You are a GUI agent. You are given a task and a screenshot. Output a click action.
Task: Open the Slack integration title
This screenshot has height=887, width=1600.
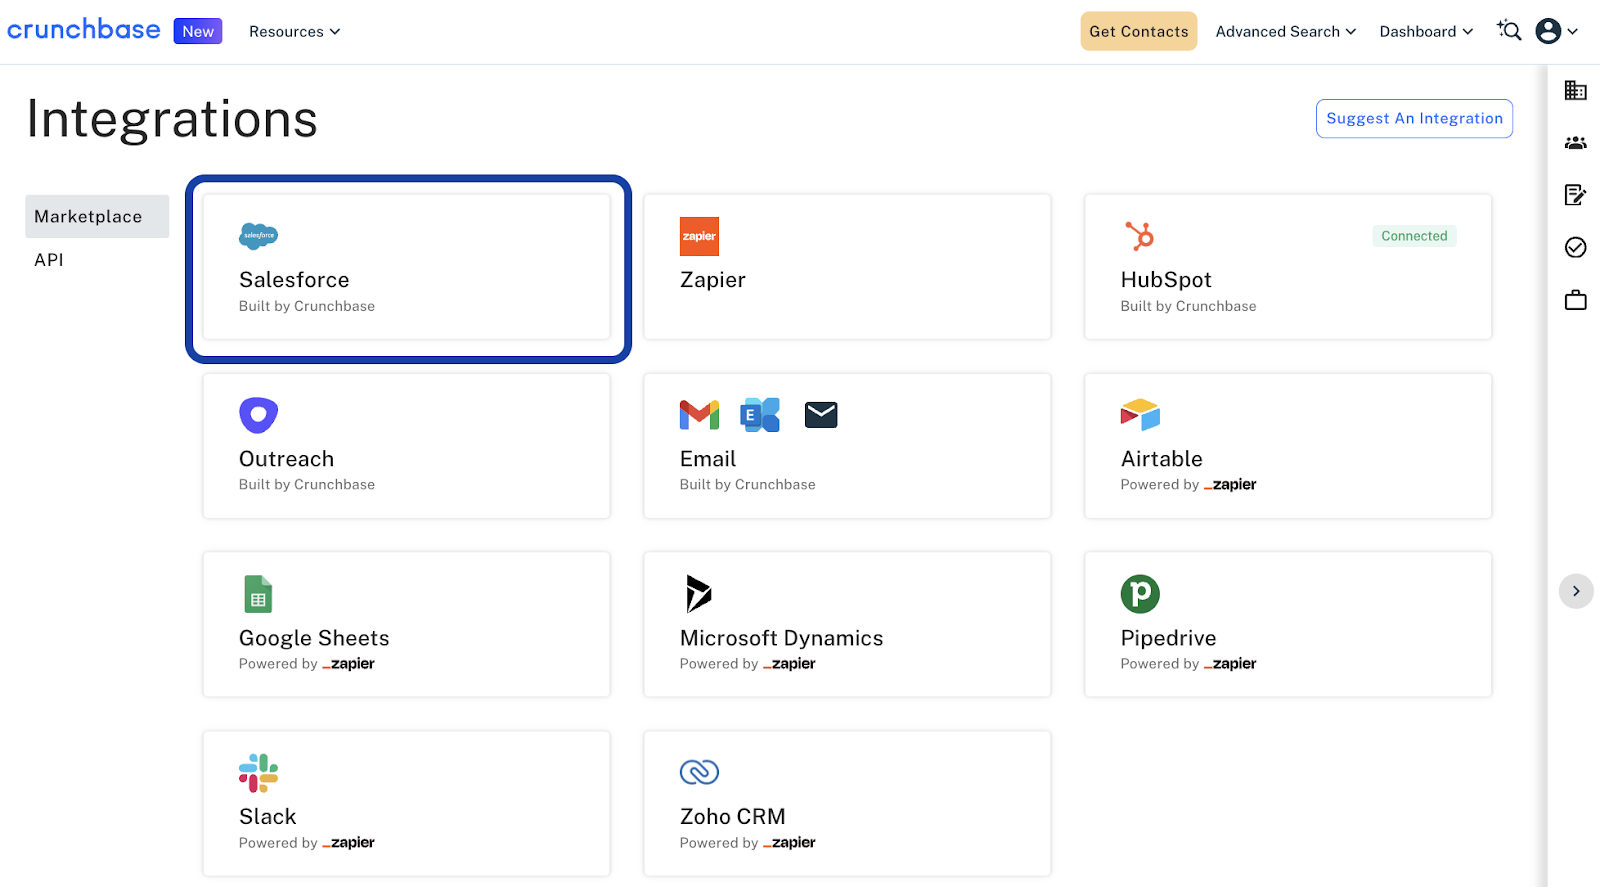267,817
